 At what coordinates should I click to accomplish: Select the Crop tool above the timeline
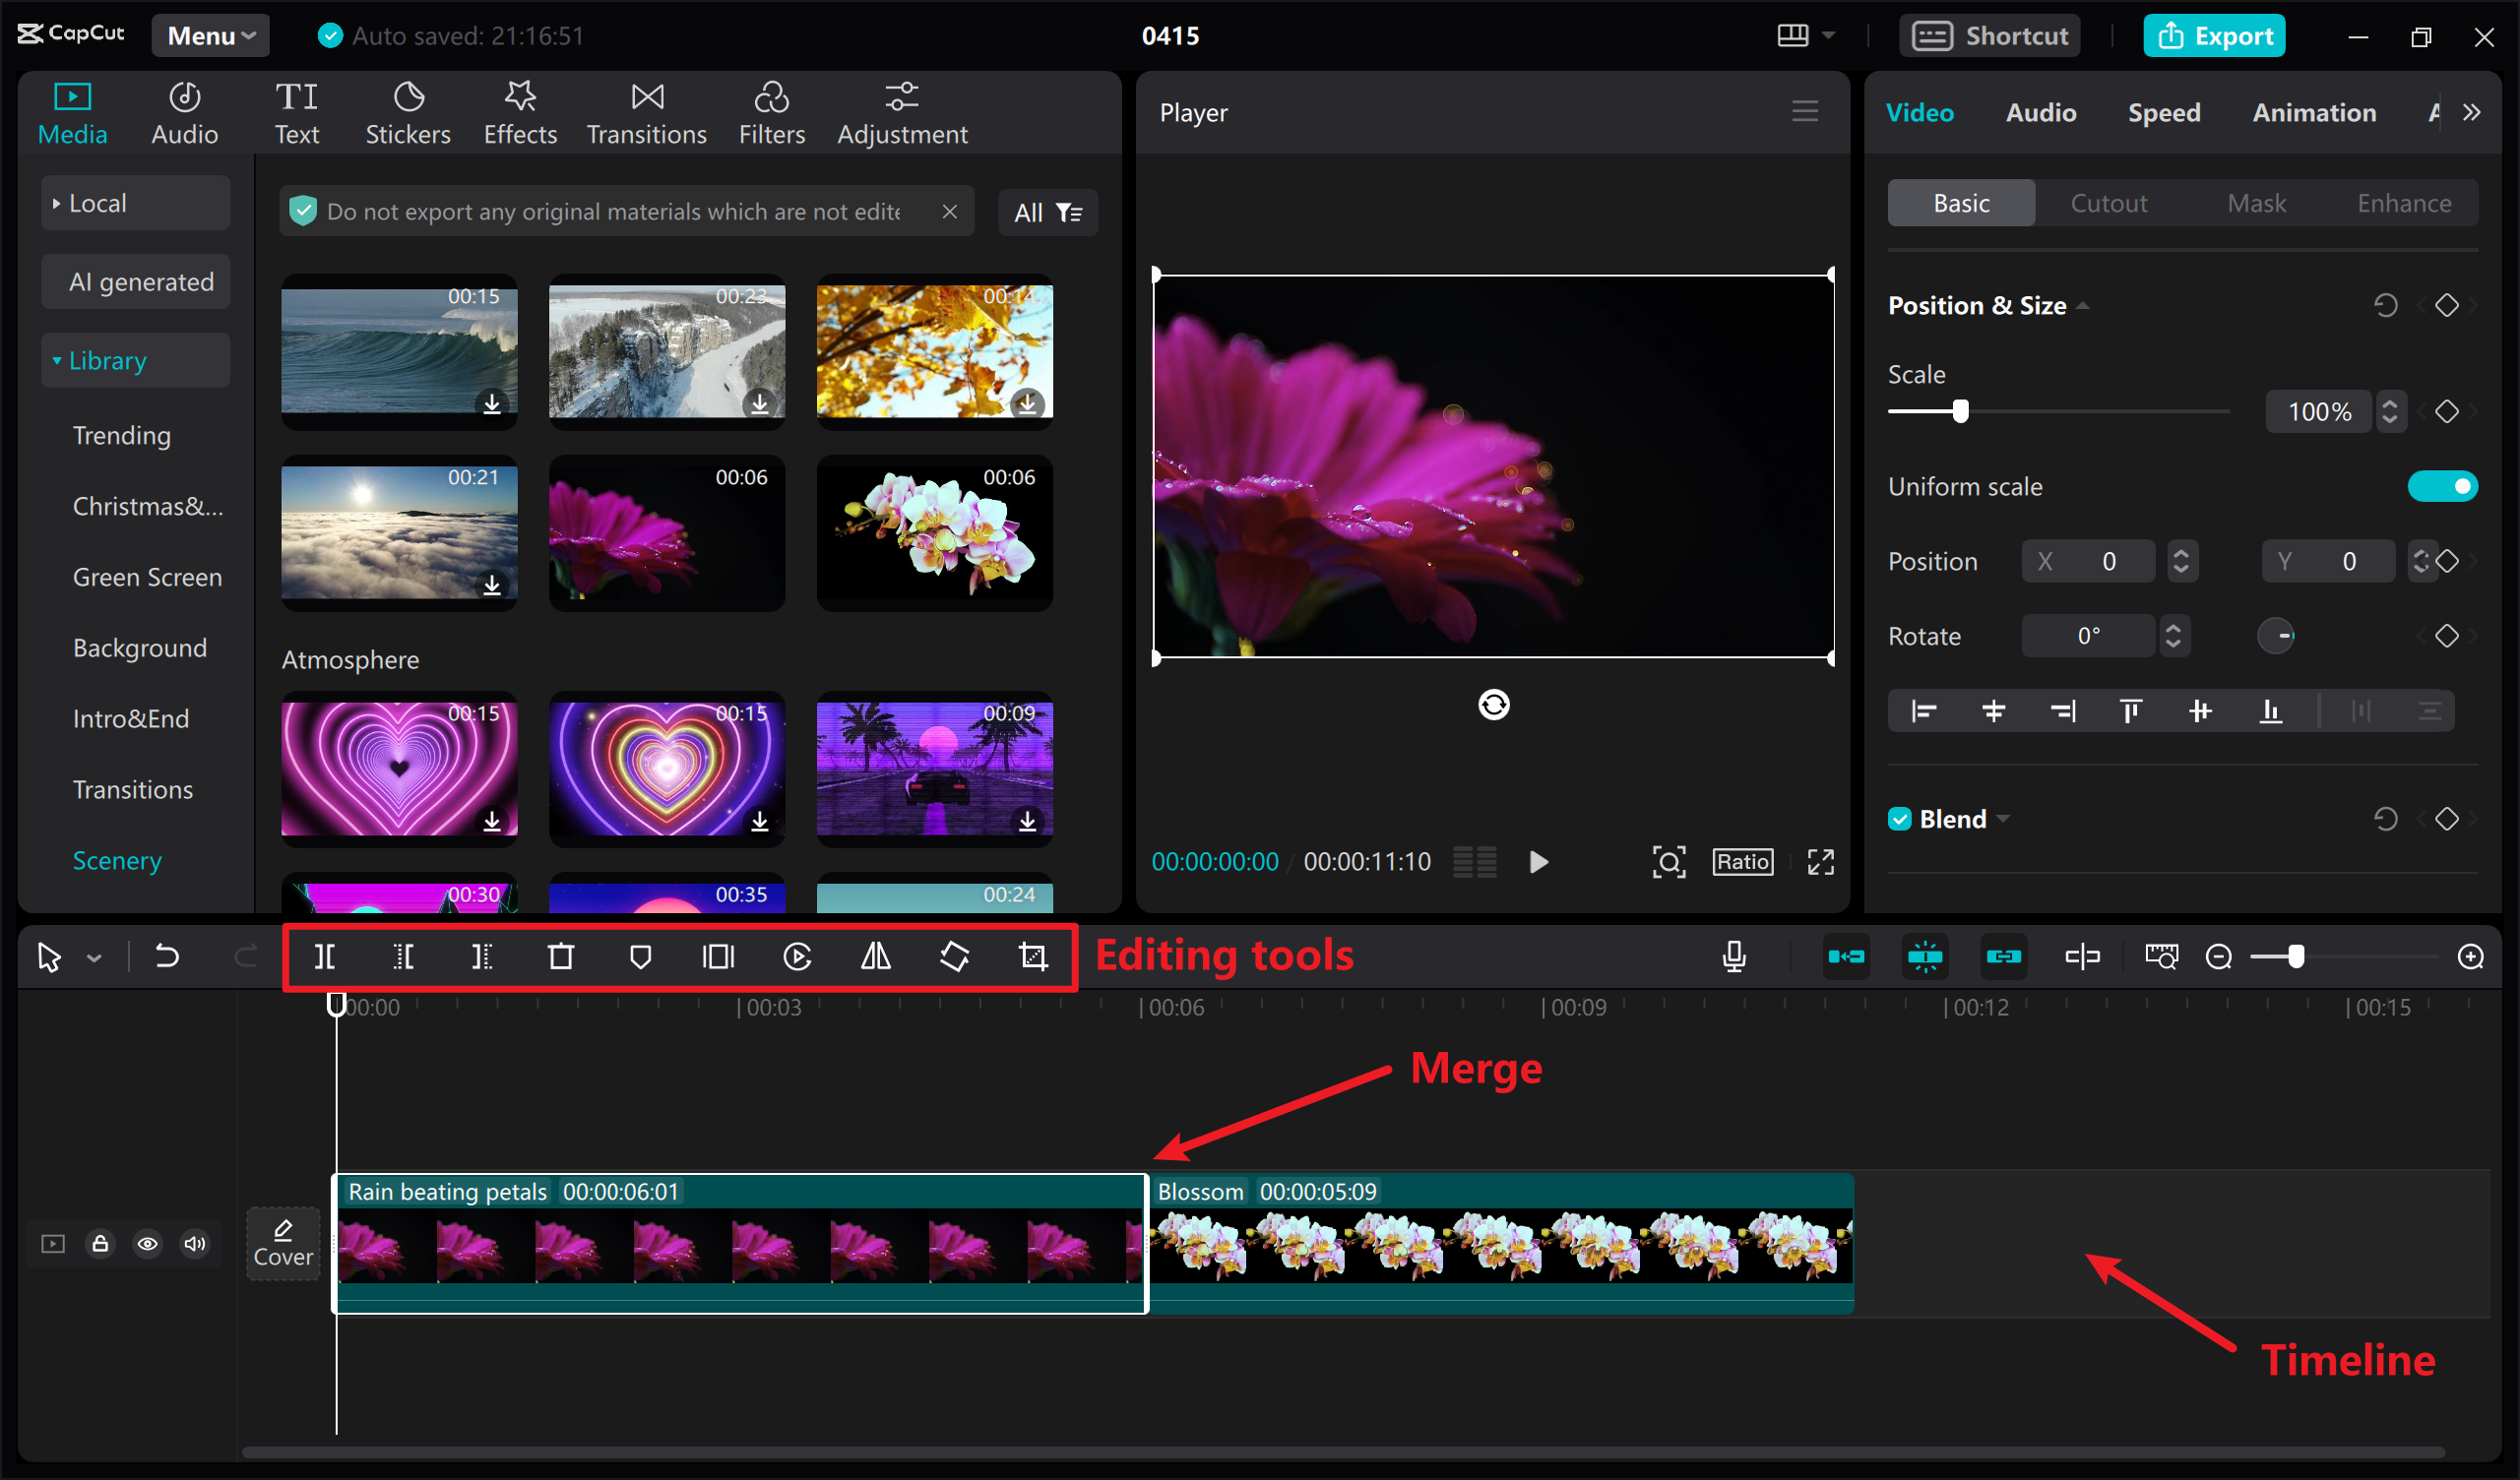(1032, 956)
